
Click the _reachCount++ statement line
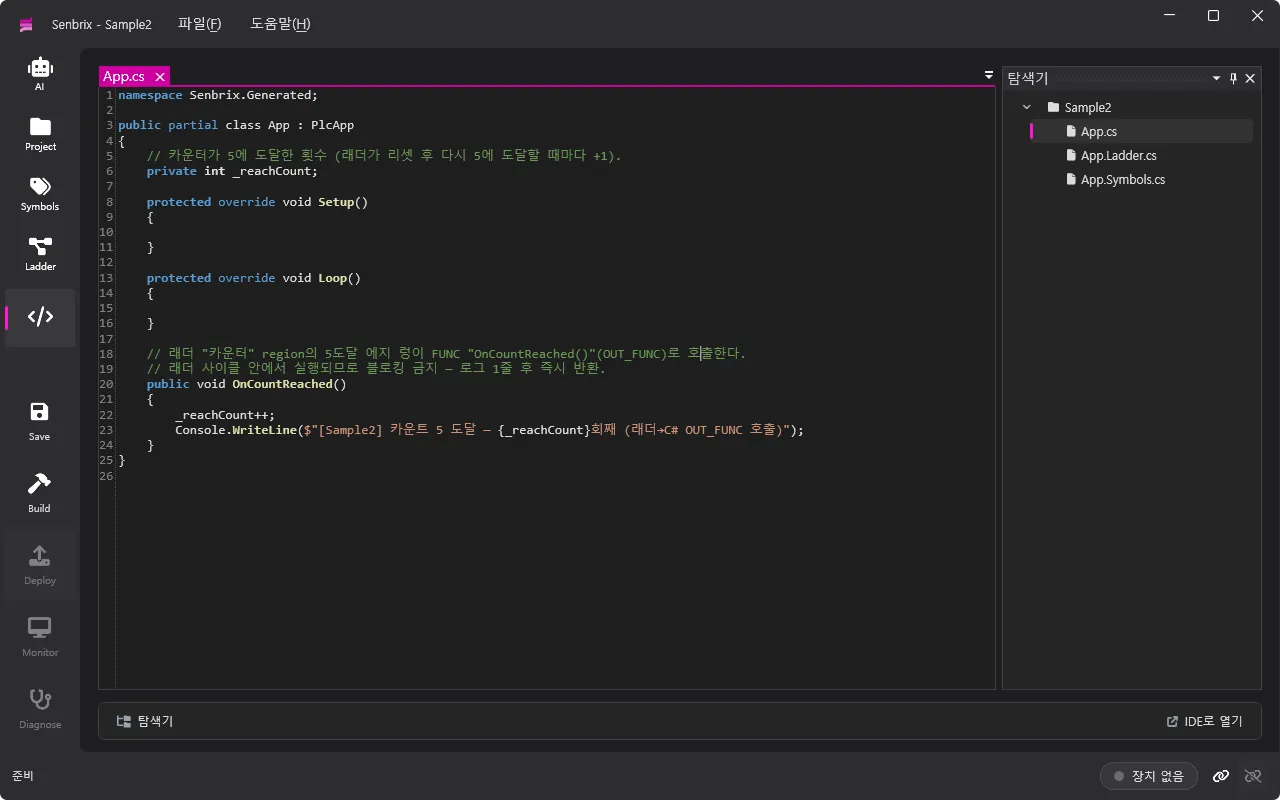point(224,414)
